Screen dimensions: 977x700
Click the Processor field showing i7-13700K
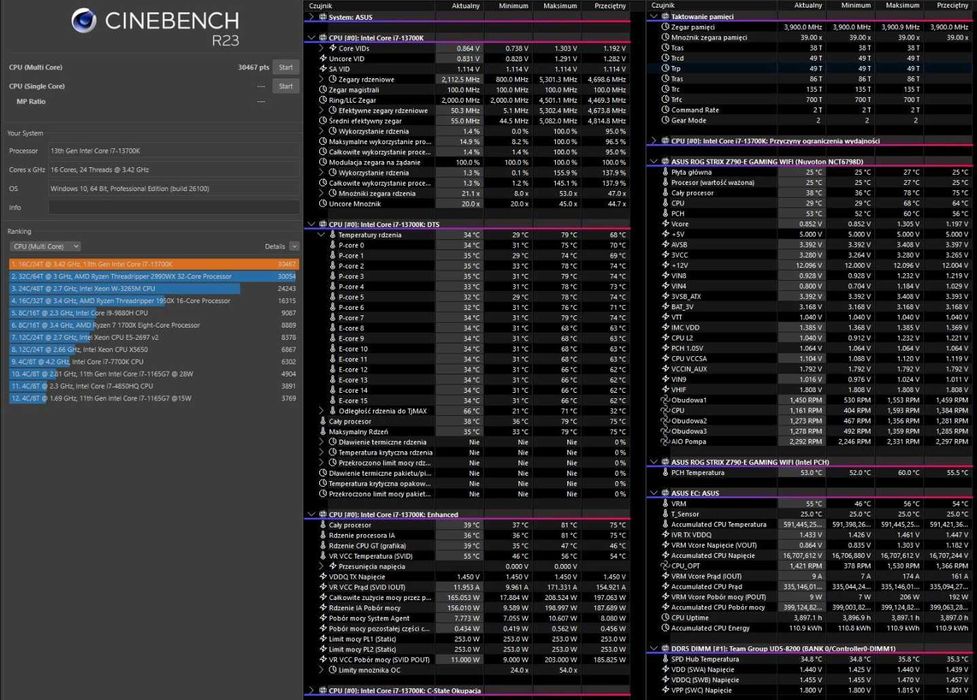point(174,151)
